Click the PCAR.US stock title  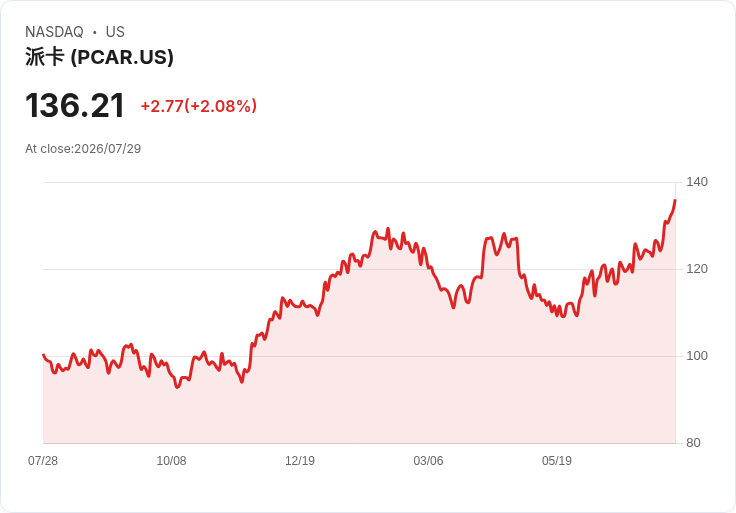pyautogui.click(x=99, y=57)
